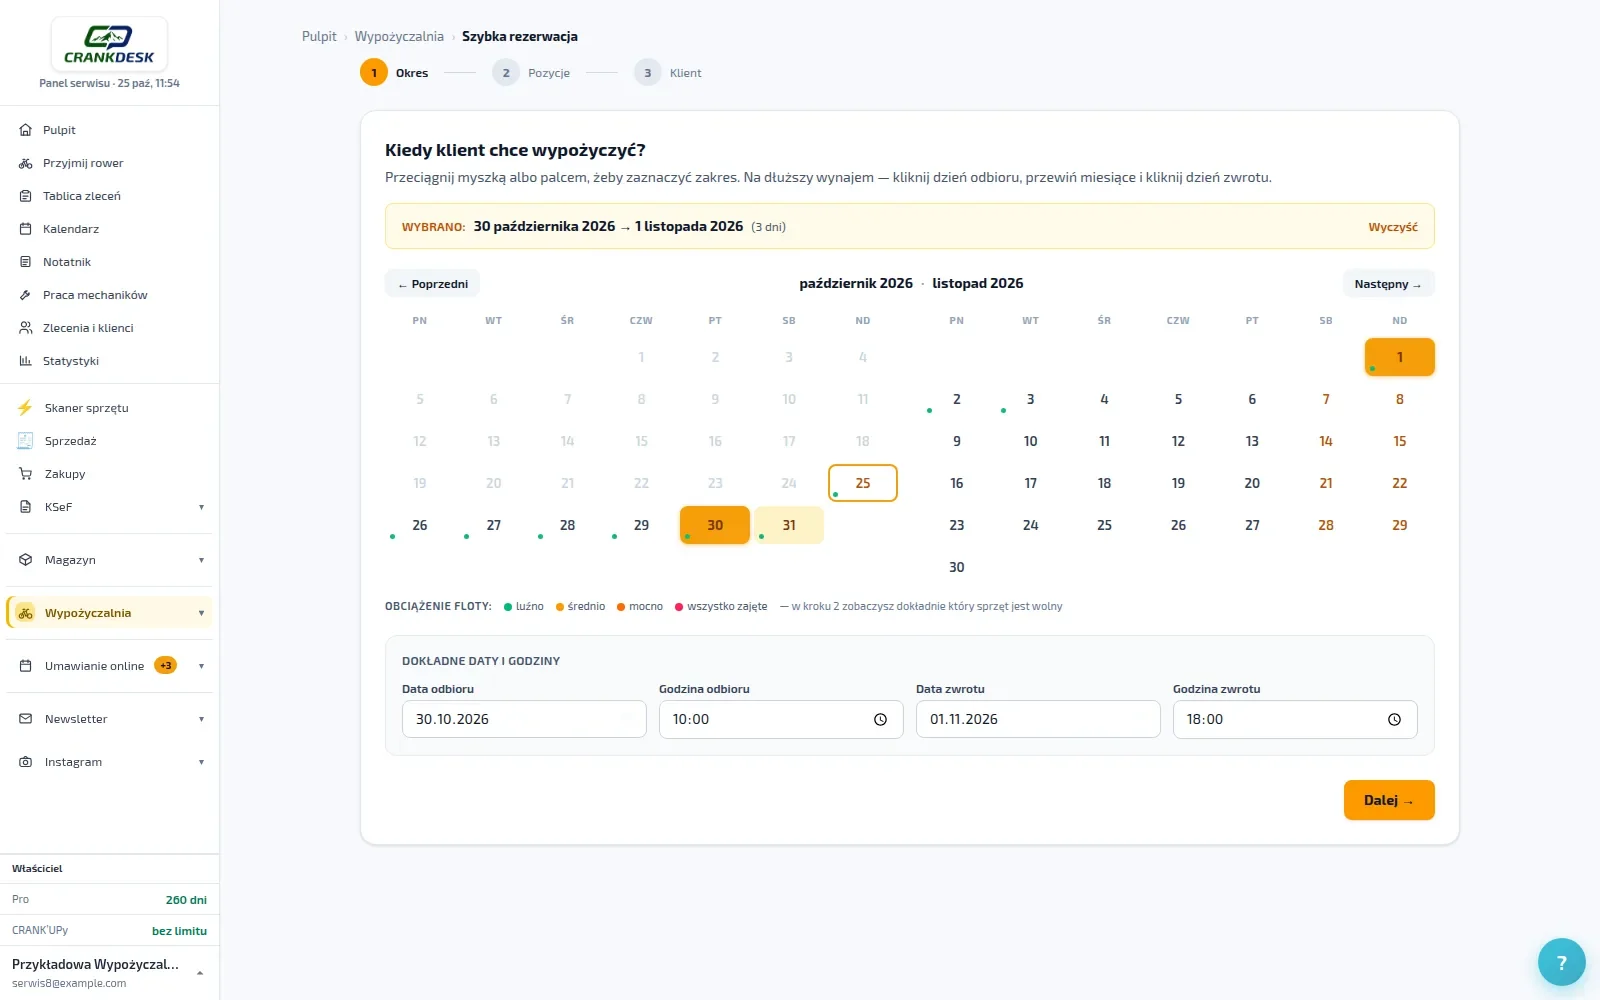This screenshot has width=1600, height=1000.
Task: Click the +3 badge on Umawianie online
Action: [x=166, y=666]
